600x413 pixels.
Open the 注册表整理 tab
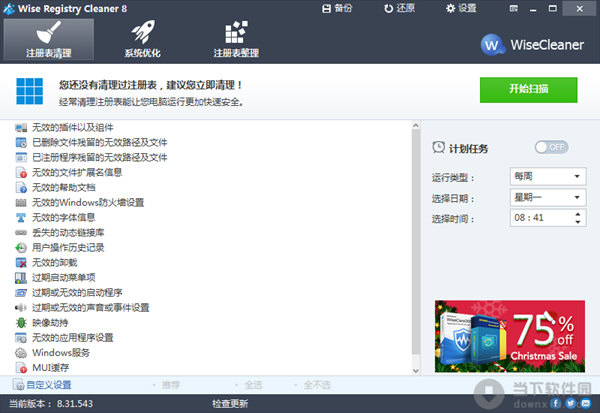coord(236,39)
